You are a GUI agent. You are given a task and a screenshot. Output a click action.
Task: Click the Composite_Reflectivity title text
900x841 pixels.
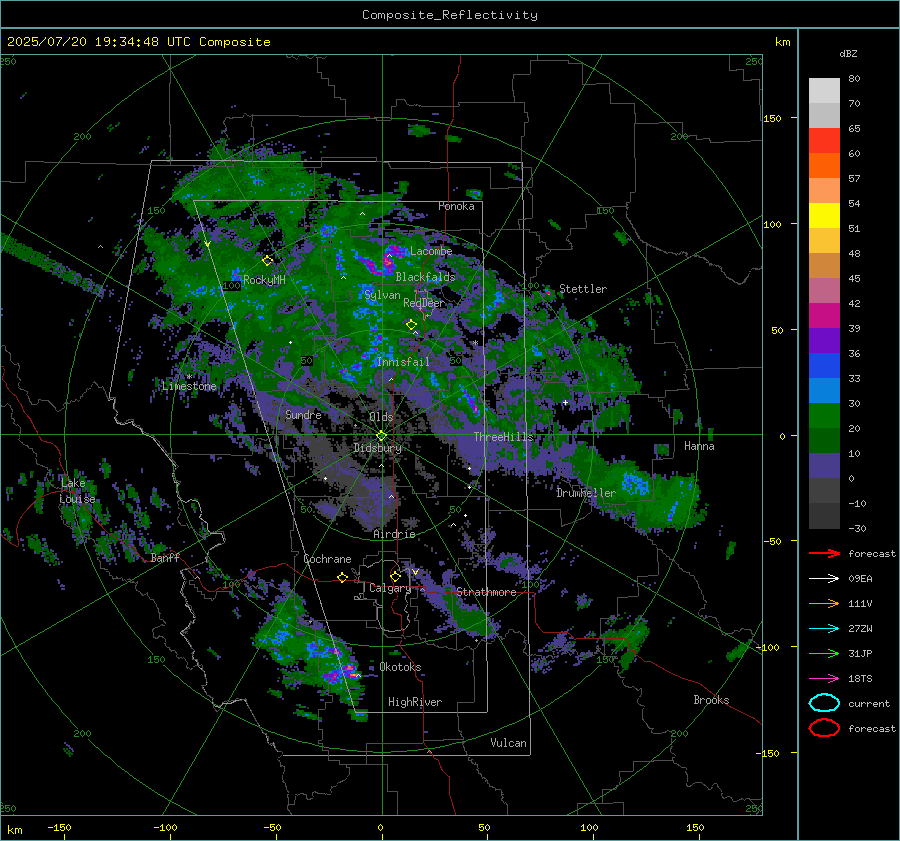450,15
